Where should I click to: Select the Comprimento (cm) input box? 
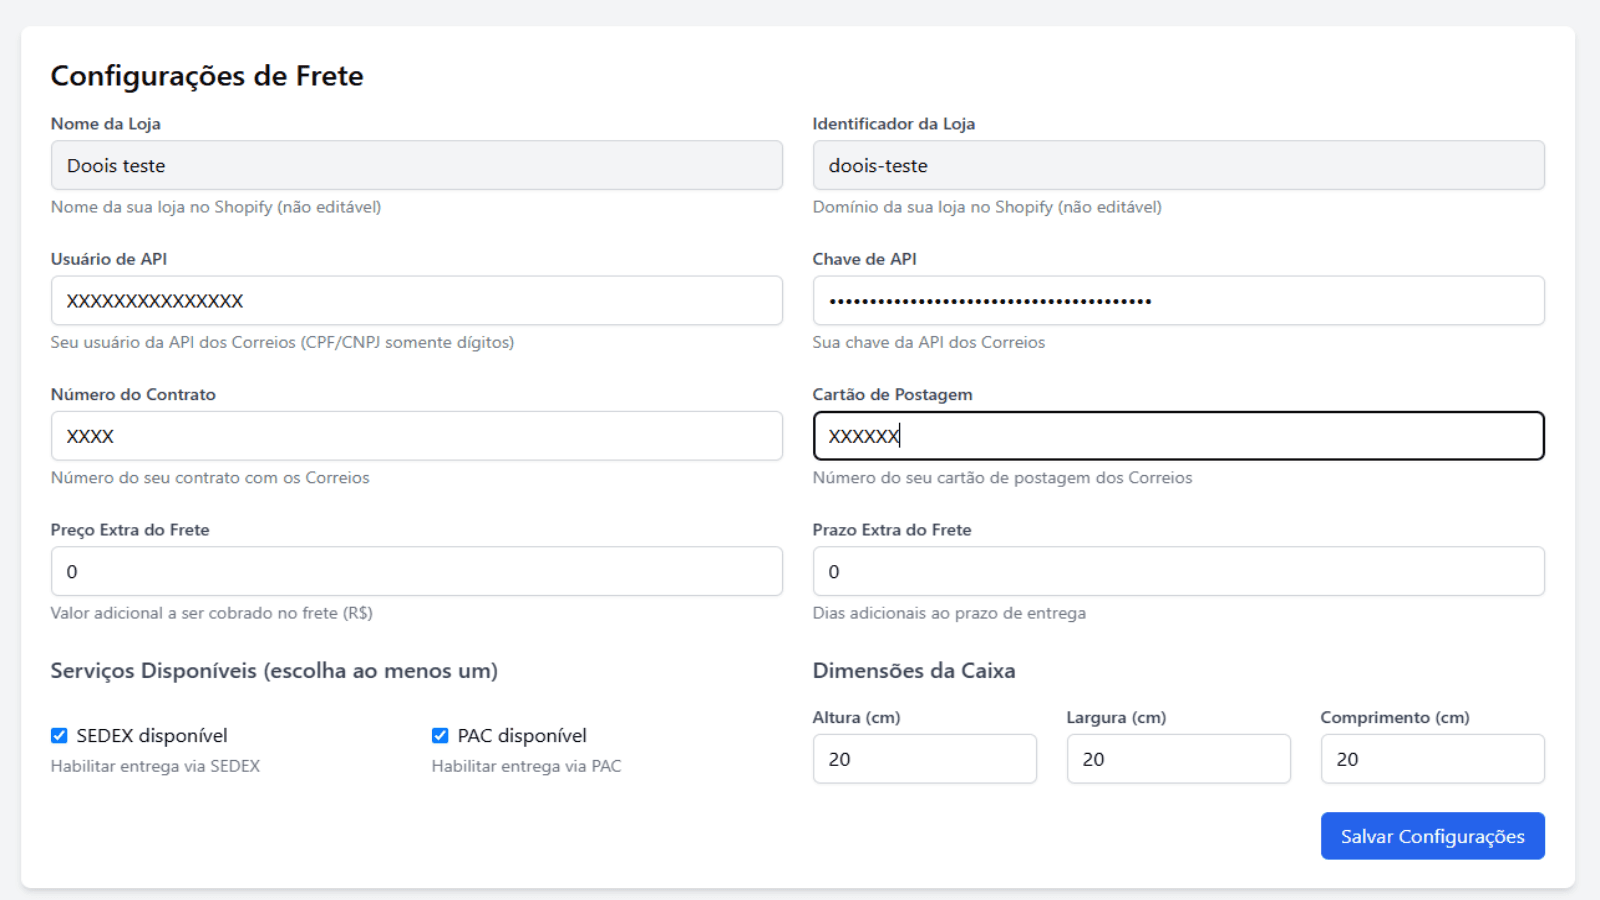[x=1432, y=759]
